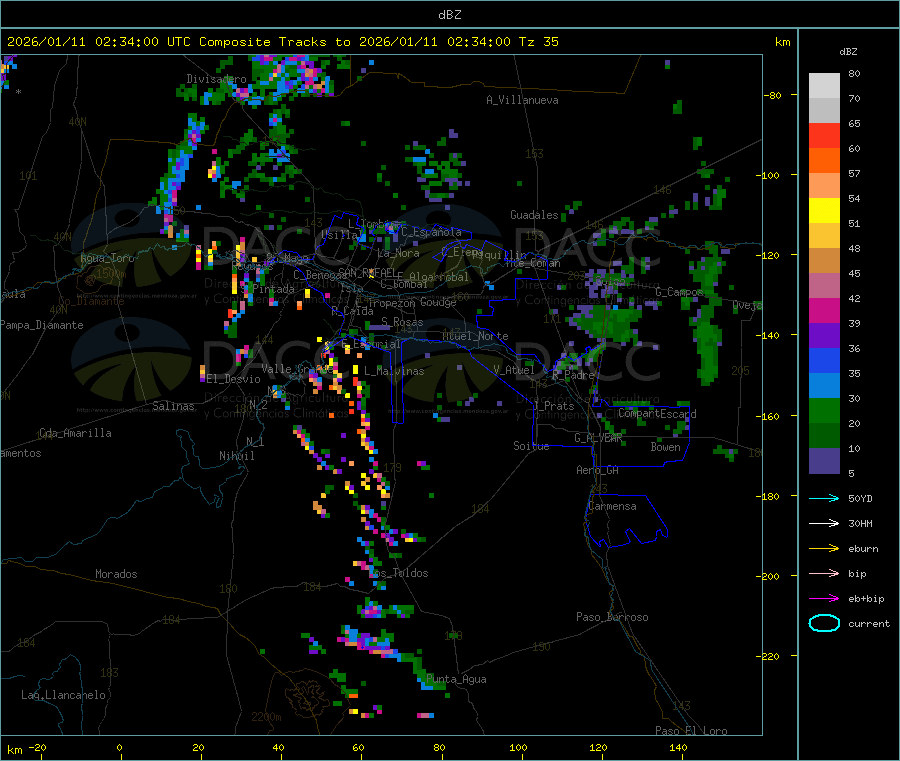Click the 'Carmensa' map label

tap(612, 506)
